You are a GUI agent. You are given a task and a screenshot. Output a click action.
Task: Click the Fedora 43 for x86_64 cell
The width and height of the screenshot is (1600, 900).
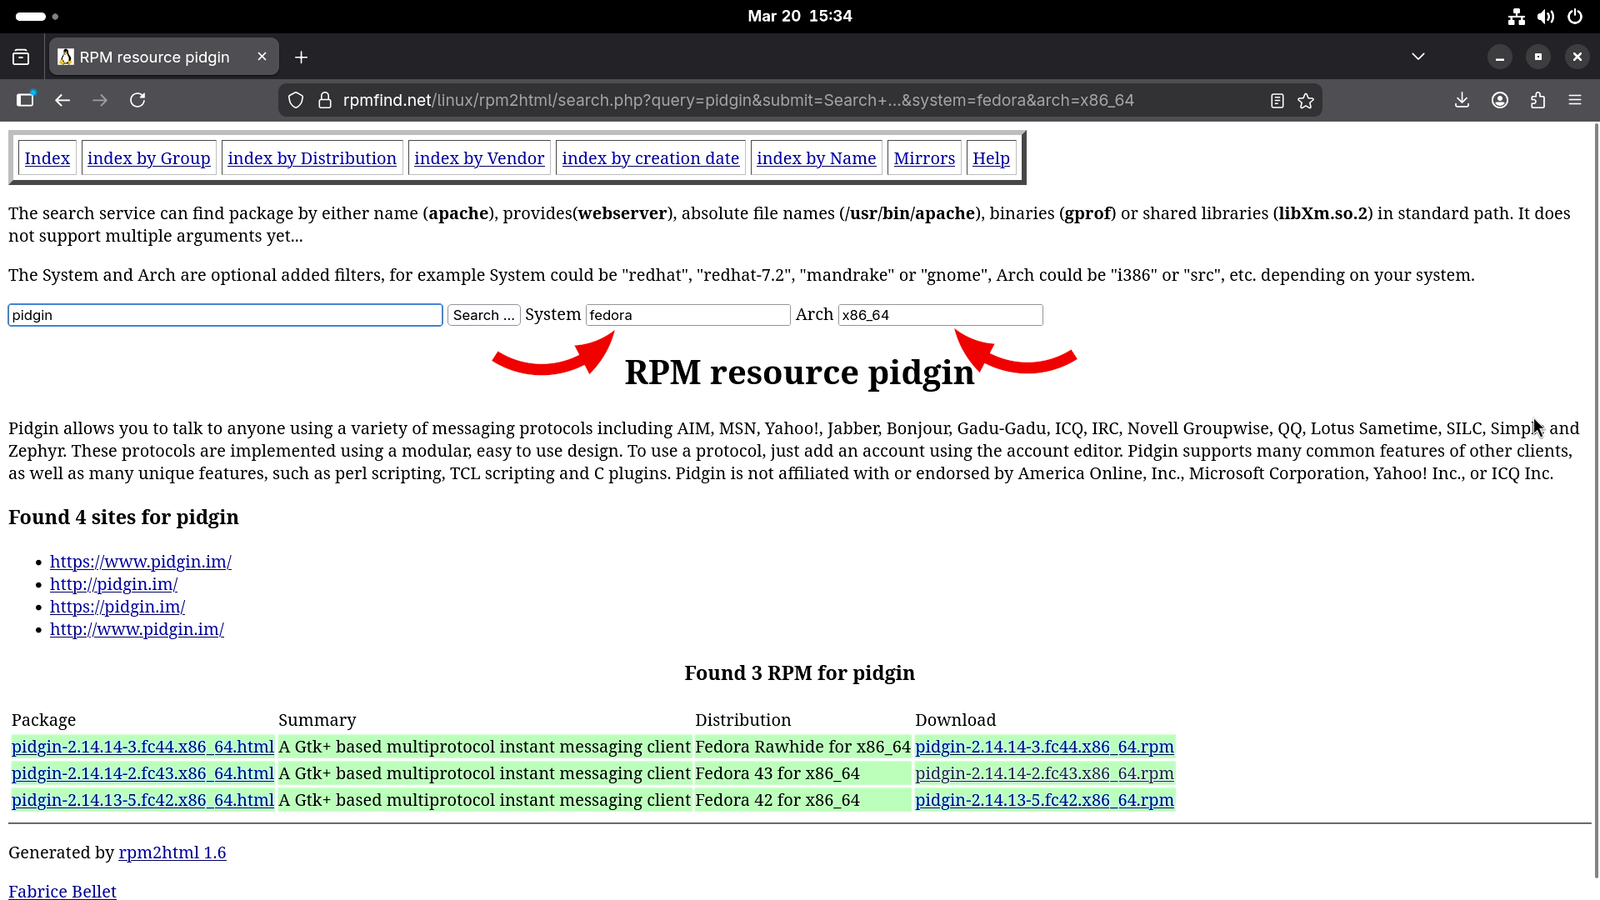803,773
